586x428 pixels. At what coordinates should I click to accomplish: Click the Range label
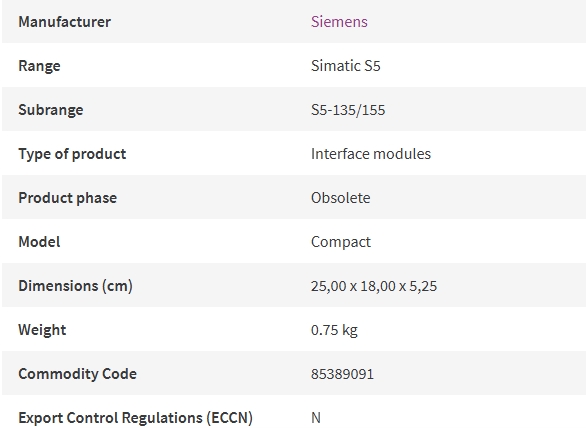pos(39,66)
